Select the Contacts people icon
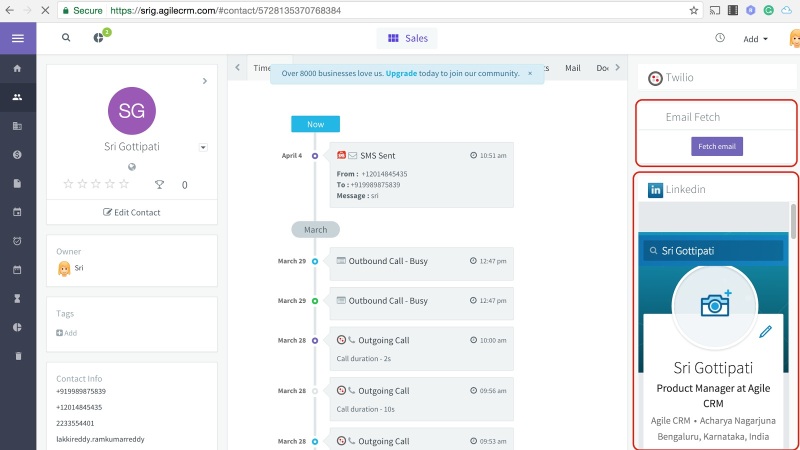The image size is (800, 450). click(x=17, y=97)
